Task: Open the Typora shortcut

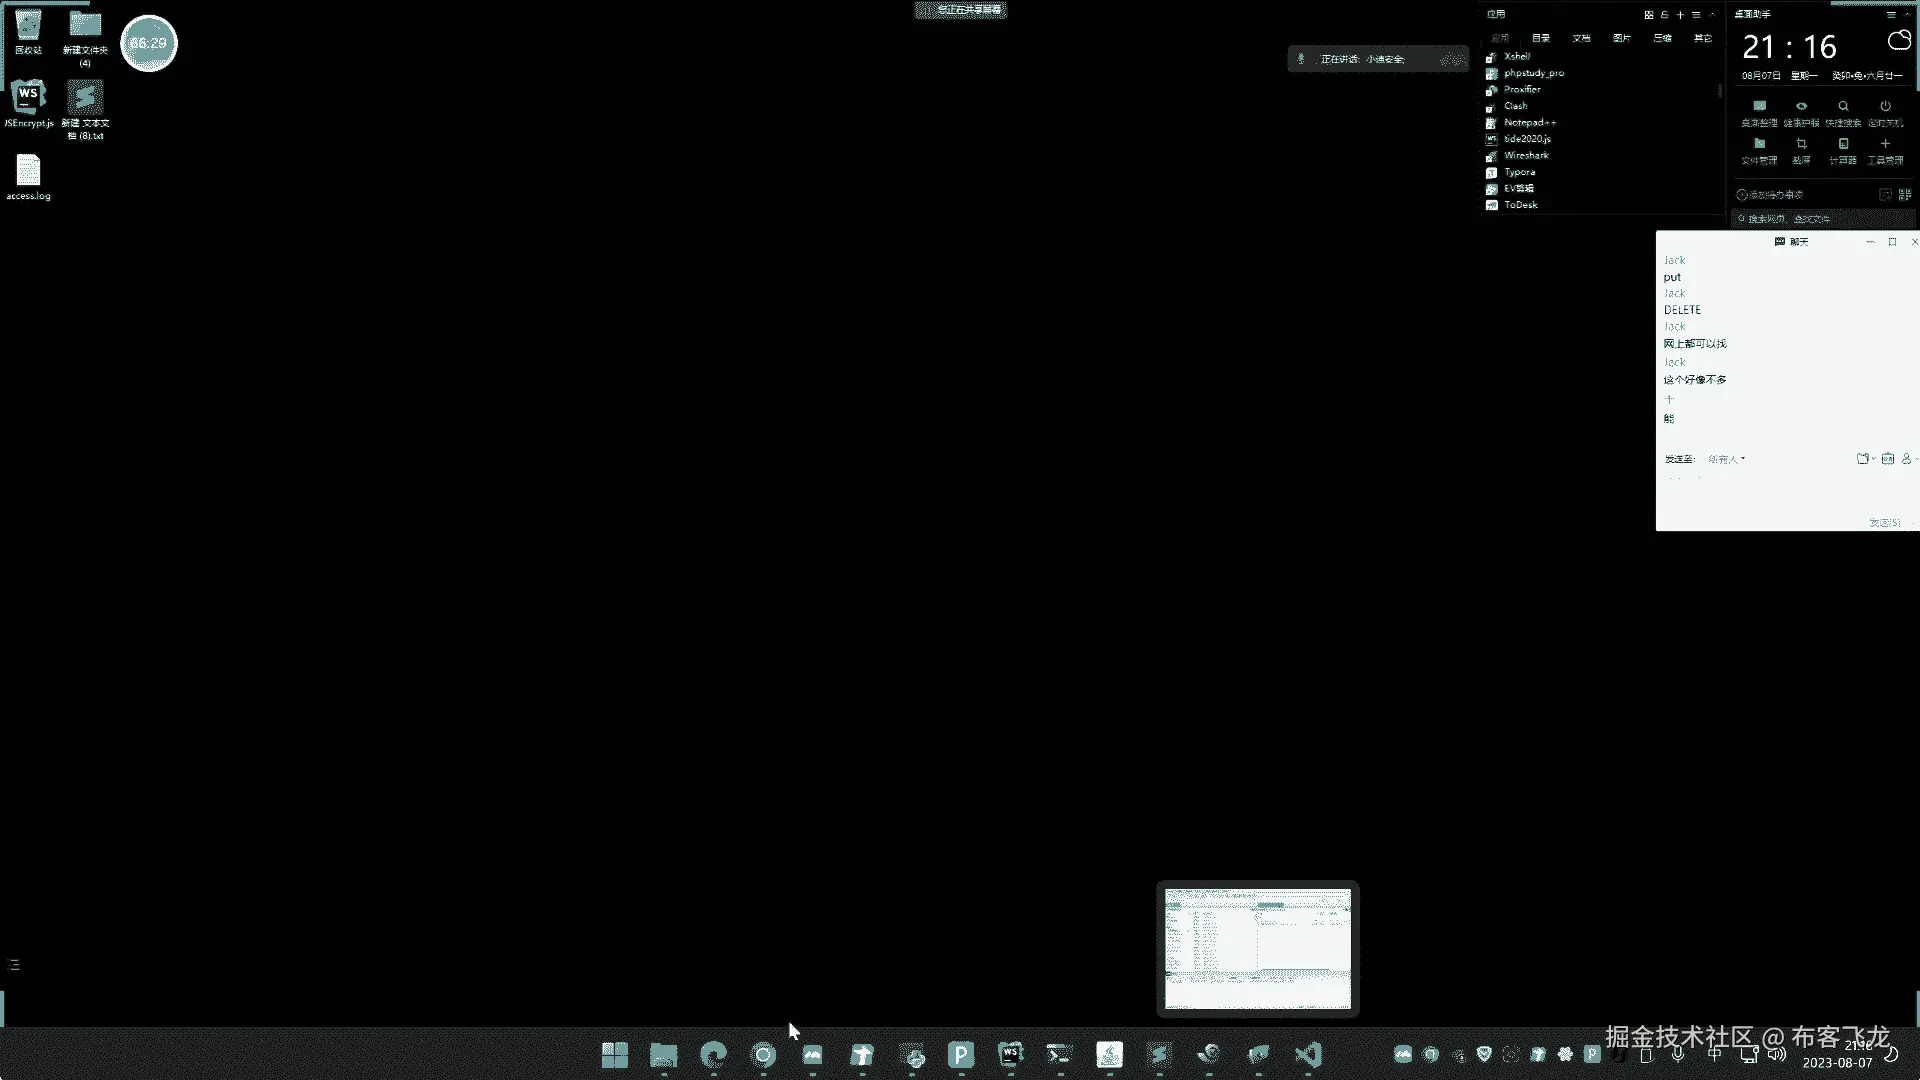Action: pos(1519,172)
